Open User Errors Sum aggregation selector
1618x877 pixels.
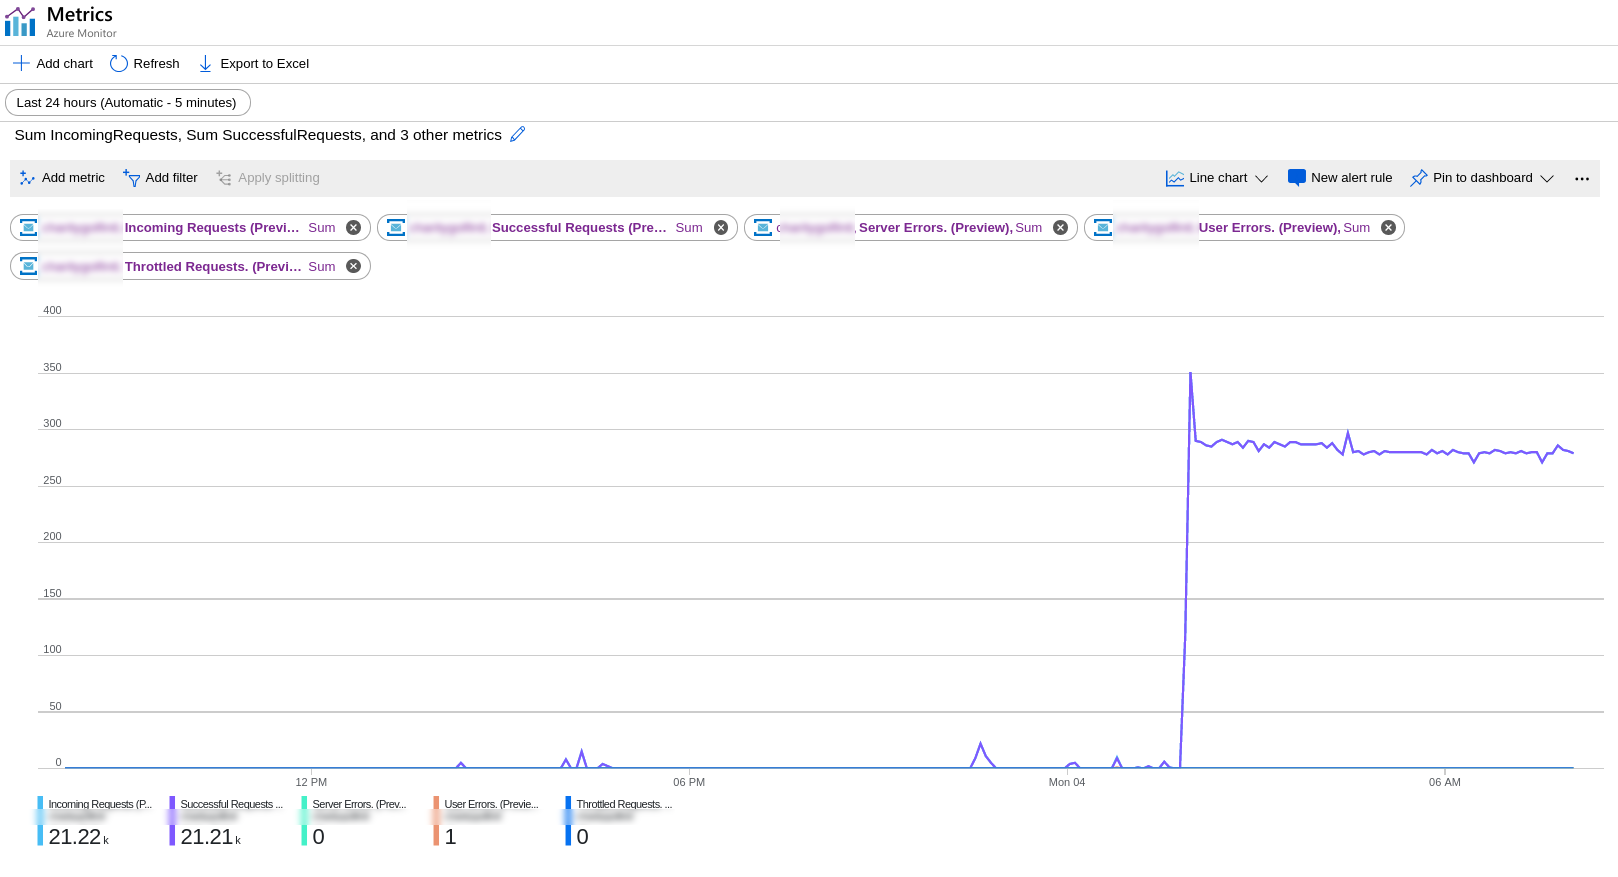click(1357, 227)
